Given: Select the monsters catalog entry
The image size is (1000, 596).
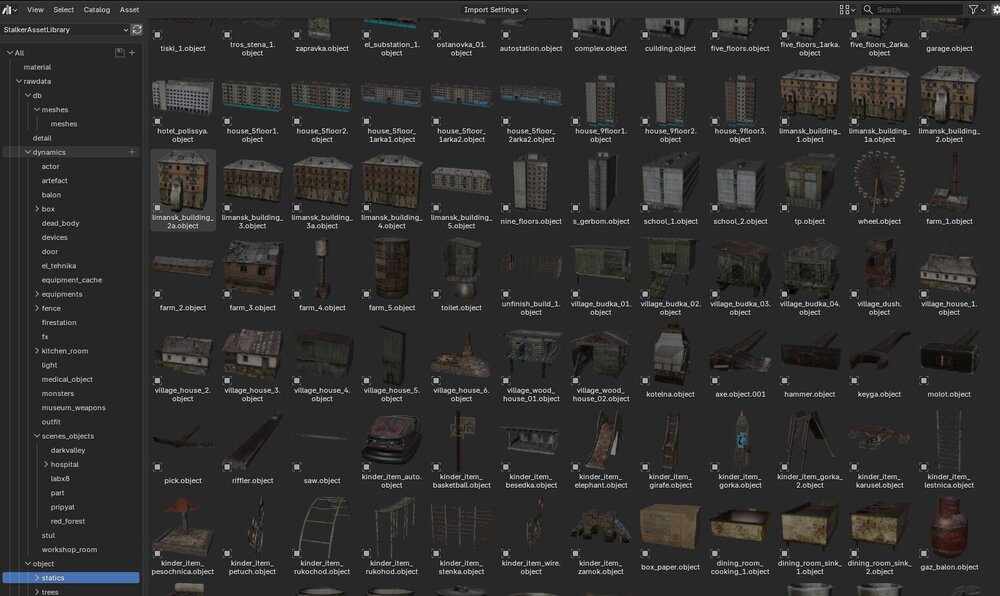Looking at the screenshot, I should tap(57, 393).
